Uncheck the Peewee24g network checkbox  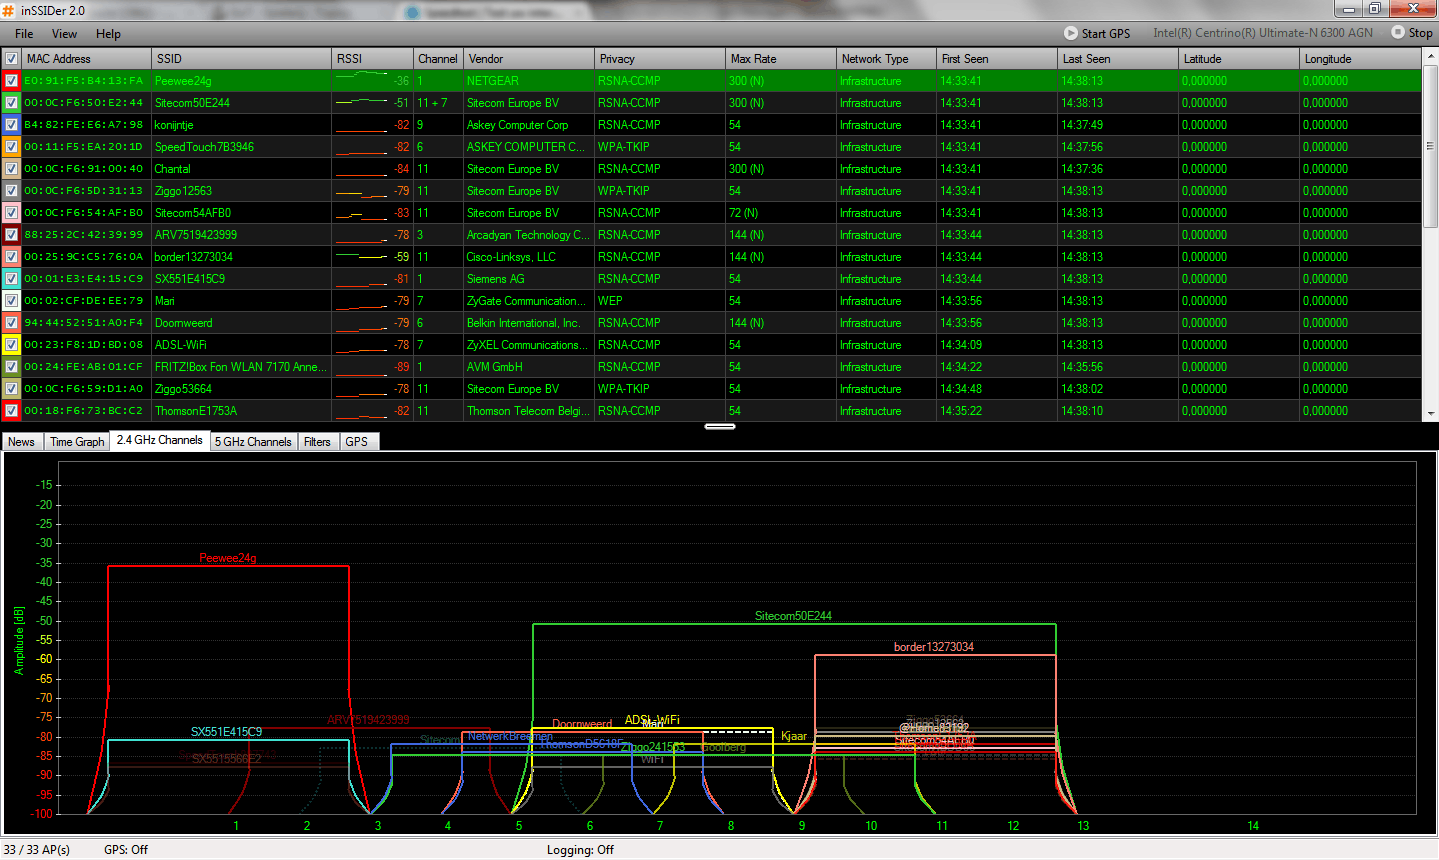(11, 81)
